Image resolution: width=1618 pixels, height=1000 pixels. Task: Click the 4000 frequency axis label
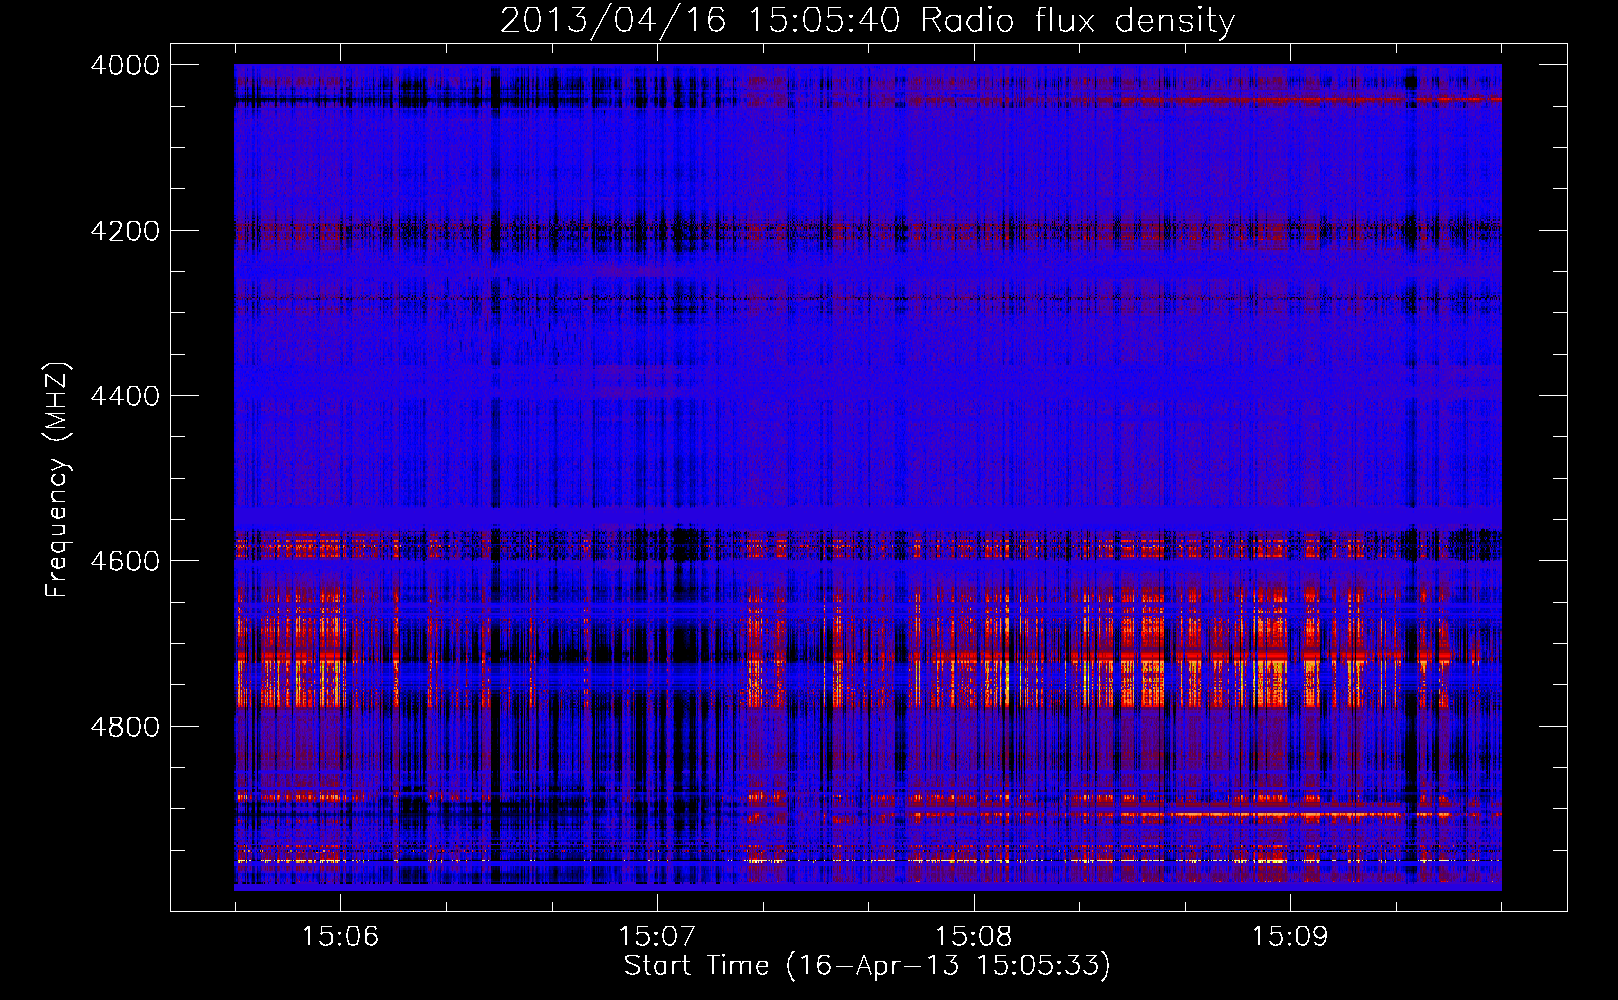pyautogui.click(x=124, y=65)
